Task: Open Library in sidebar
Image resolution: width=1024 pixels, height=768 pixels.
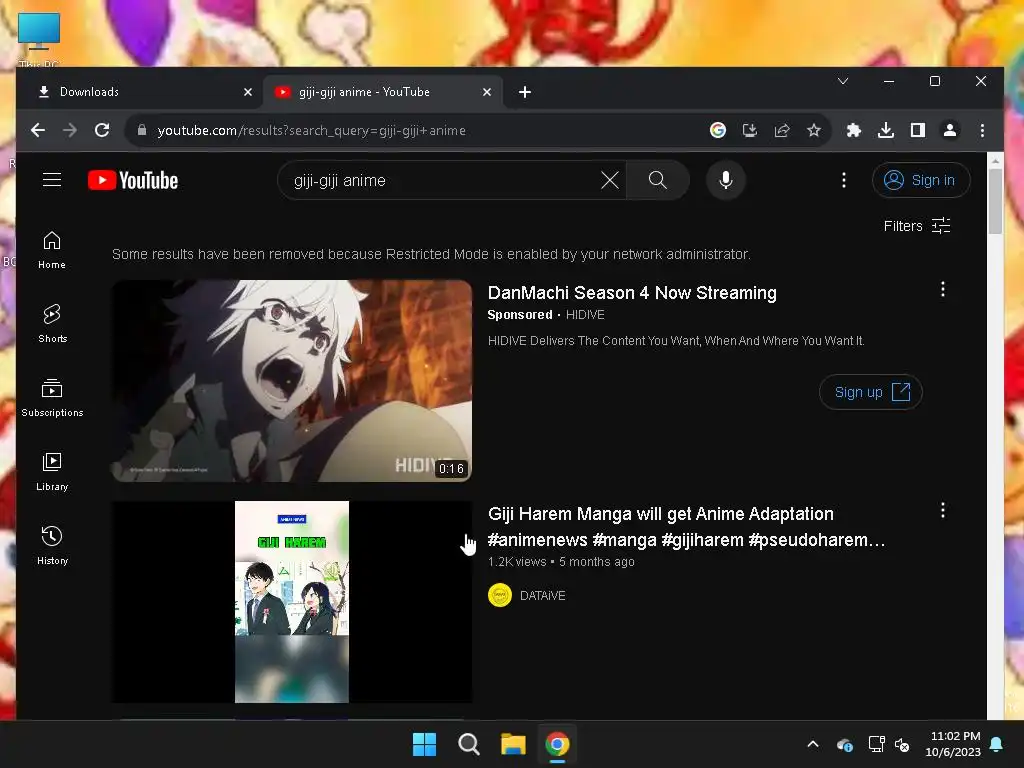Action: click(52, 472)
